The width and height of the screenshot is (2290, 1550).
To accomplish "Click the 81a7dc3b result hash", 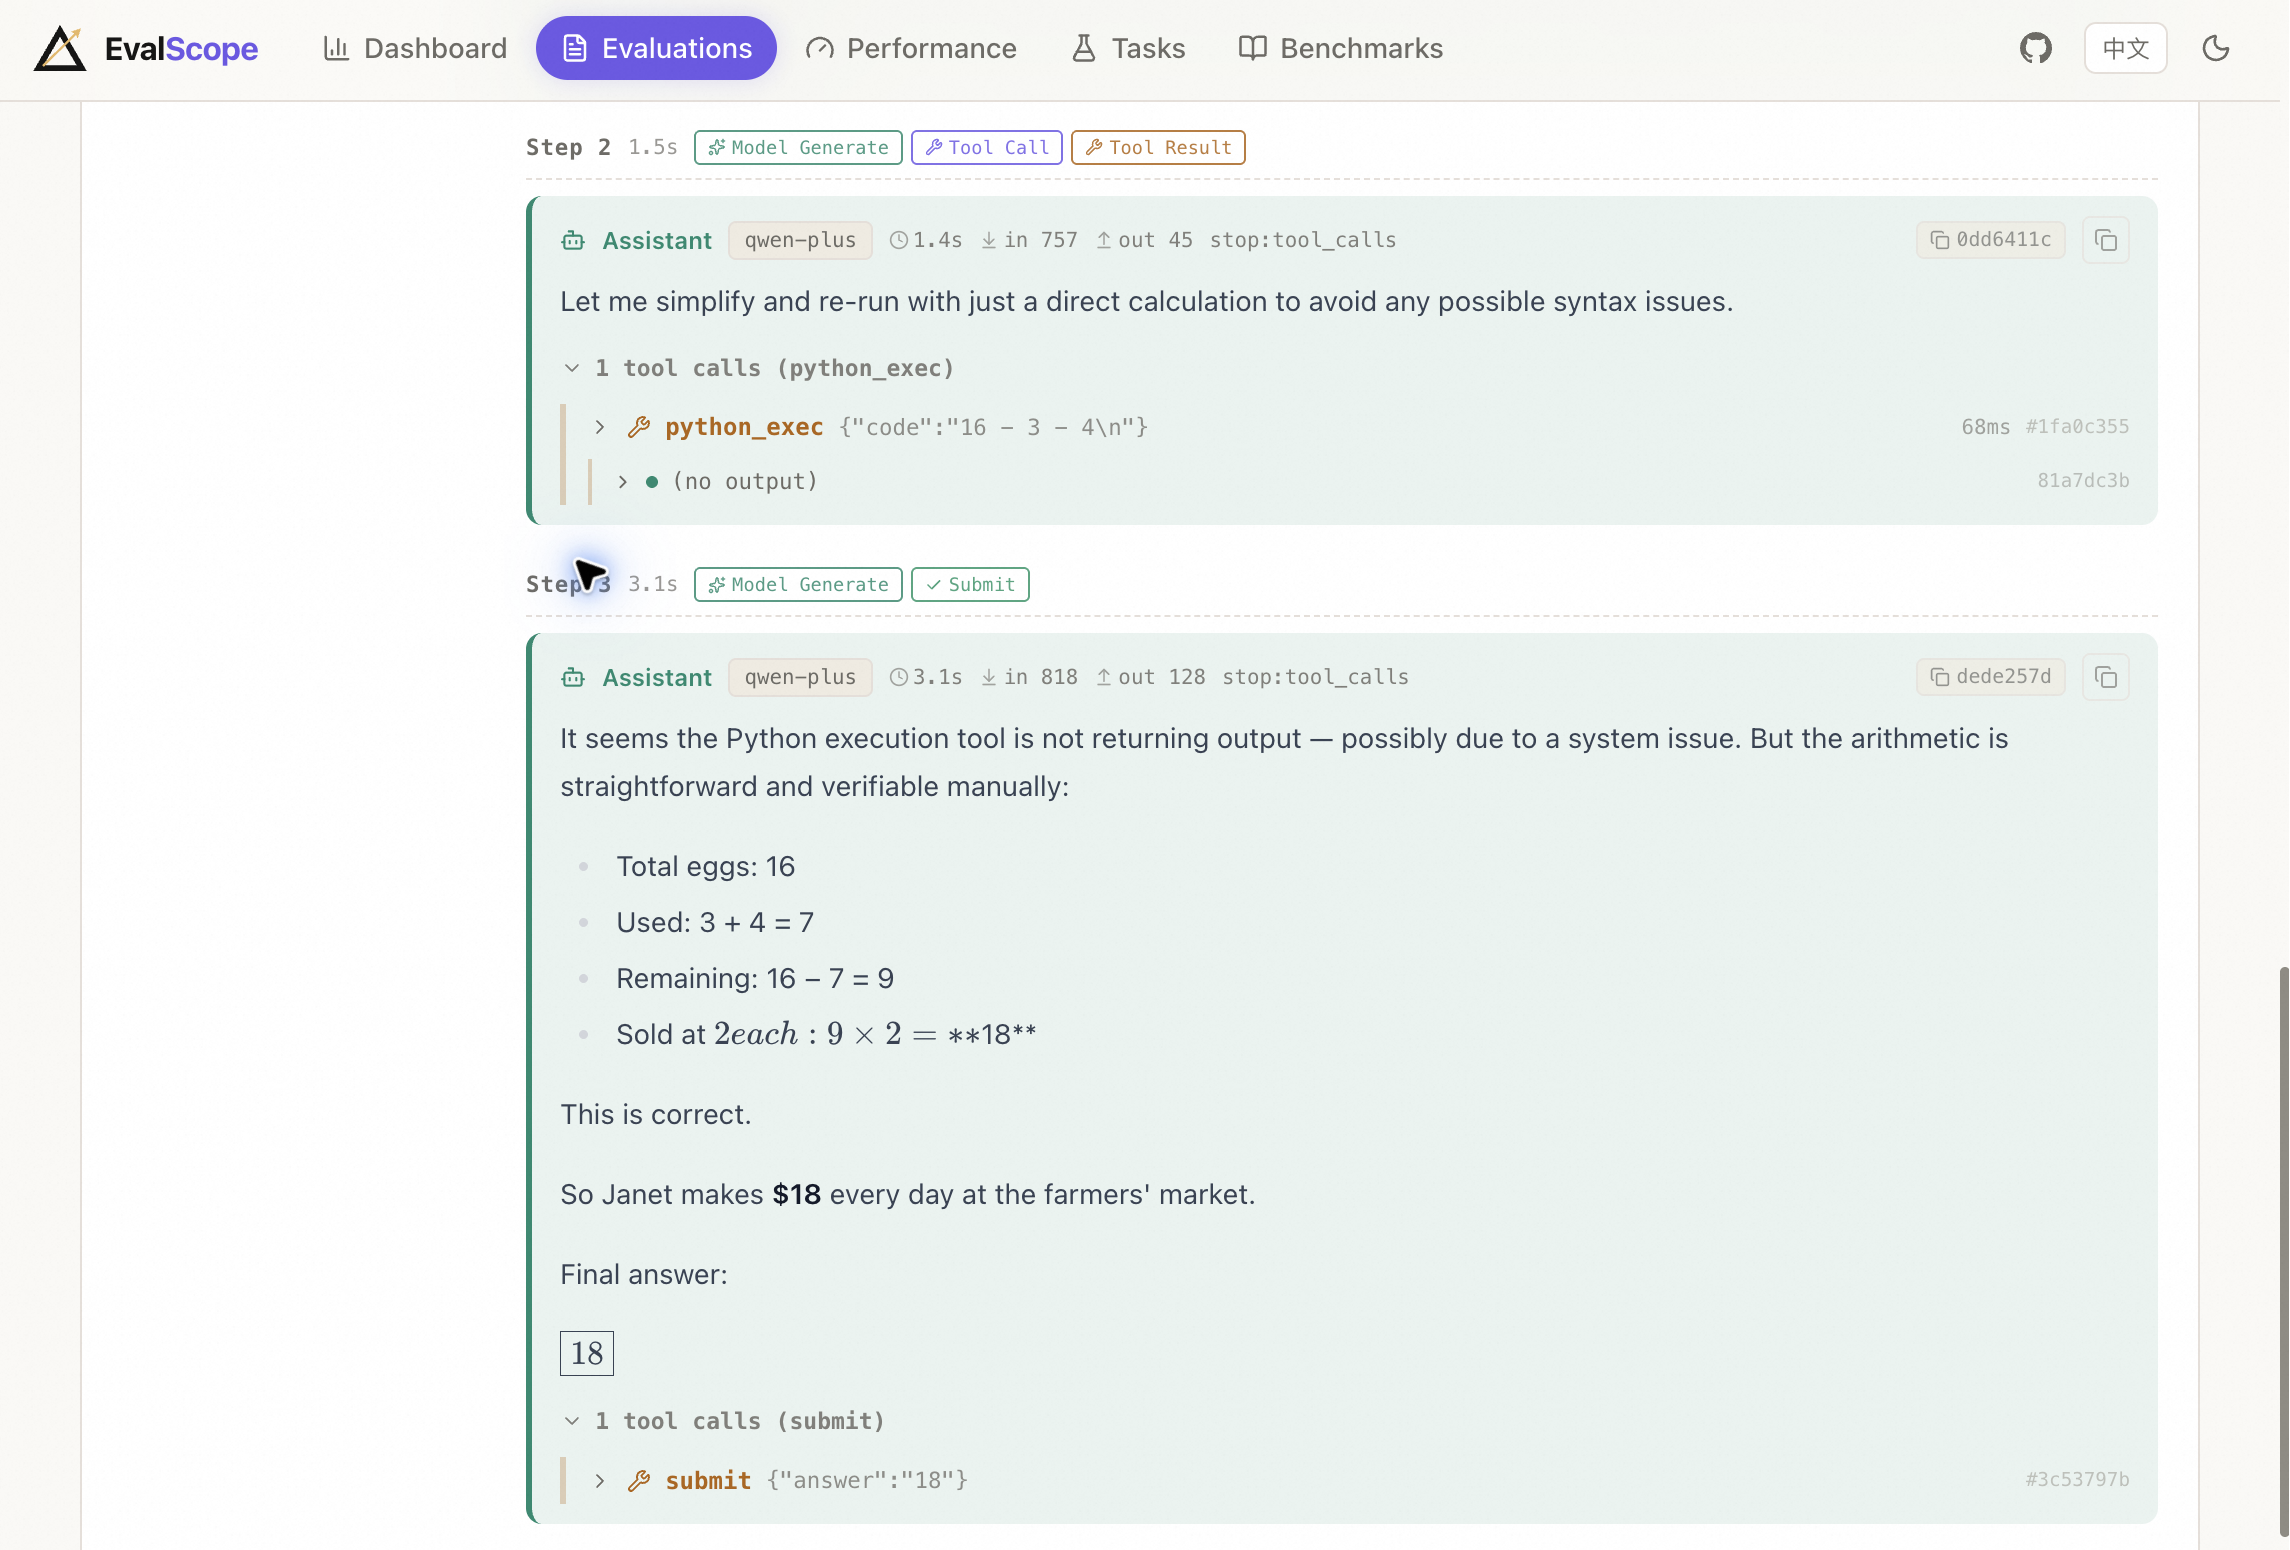I will pos(2083,480).
